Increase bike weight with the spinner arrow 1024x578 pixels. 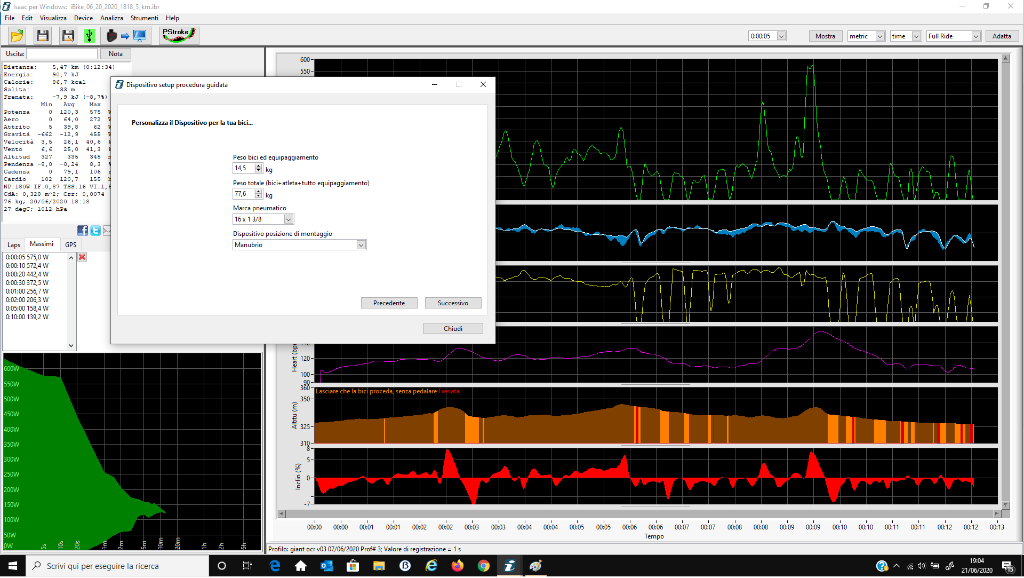pos(258,165)
